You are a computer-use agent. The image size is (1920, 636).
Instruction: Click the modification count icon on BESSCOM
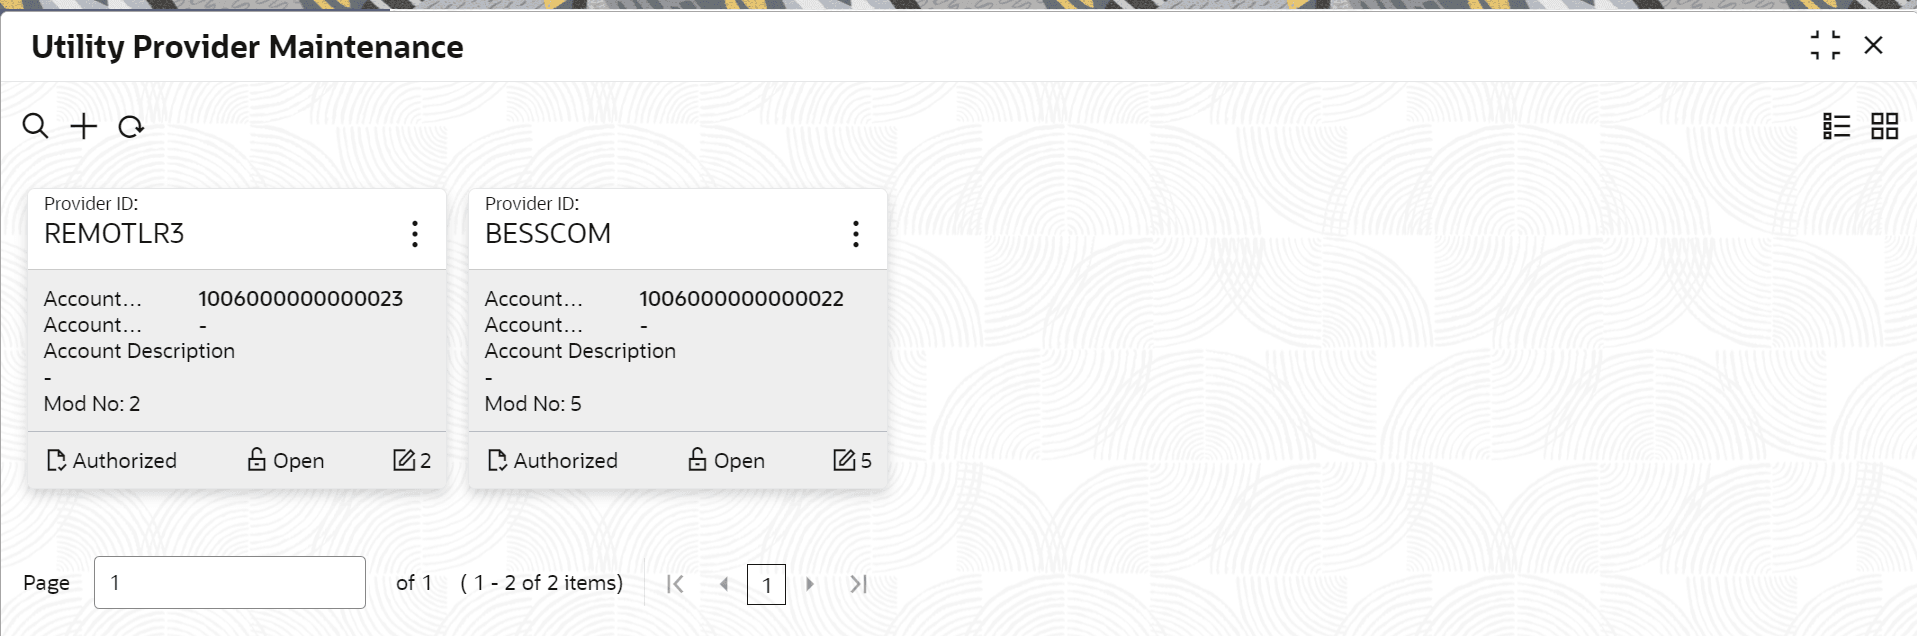tap(845, 460)
